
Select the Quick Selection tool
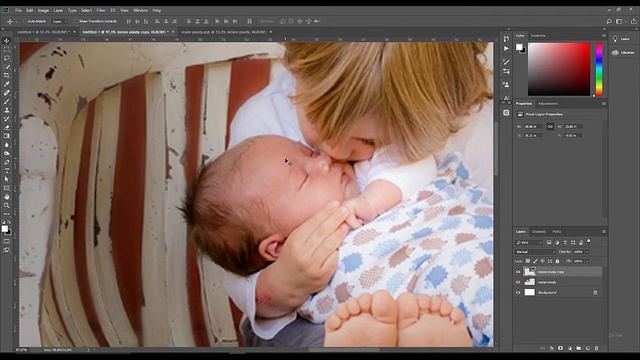point(7,67)
